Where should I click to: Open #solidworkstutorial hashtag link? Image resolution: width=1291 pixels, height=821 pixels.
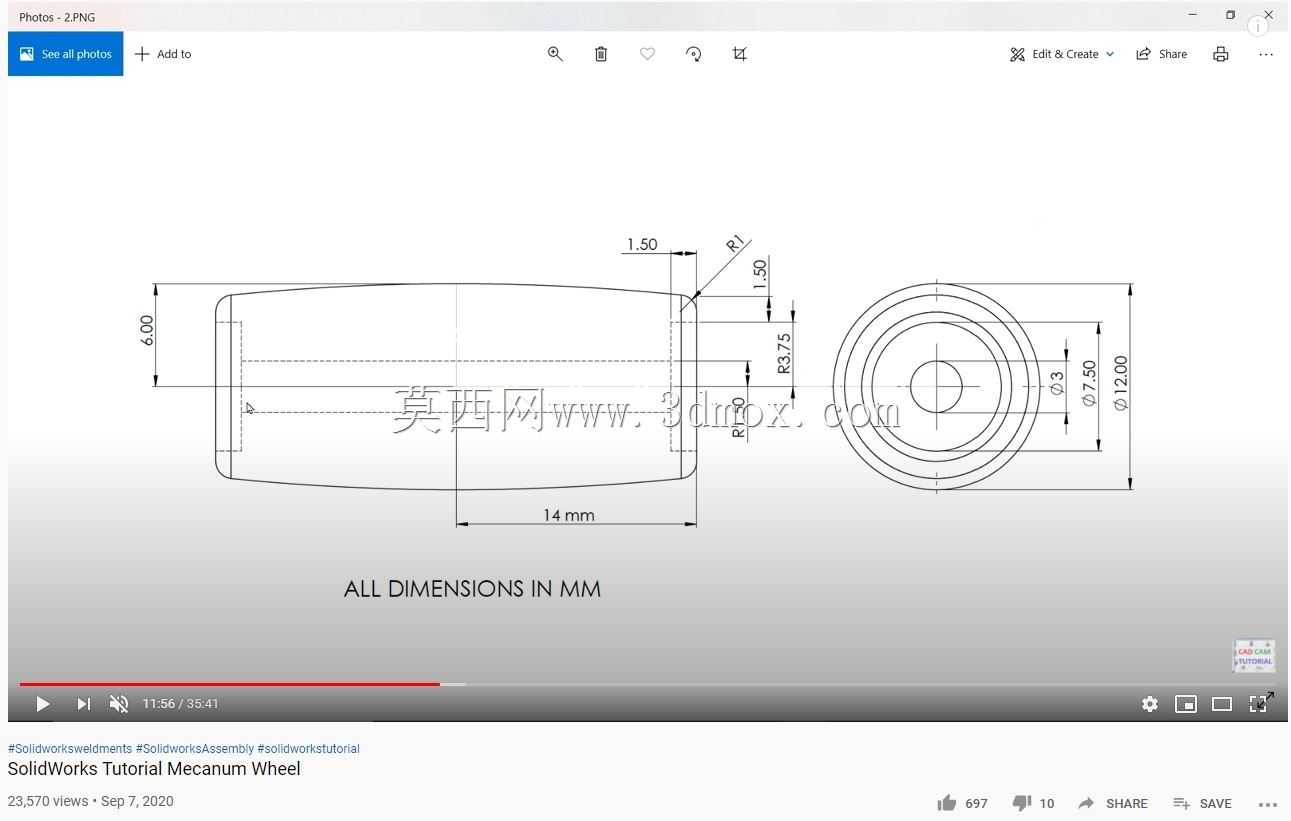pyautogui.click(x=308, y=749)
